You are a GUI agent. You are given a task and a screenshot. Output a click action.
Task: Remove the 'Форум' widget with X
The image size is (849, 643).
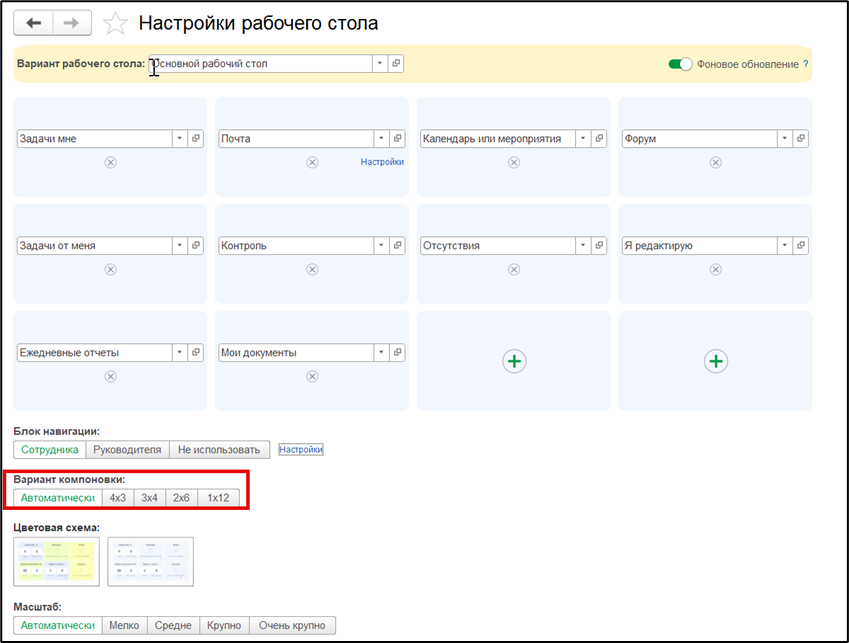point(716,162)
